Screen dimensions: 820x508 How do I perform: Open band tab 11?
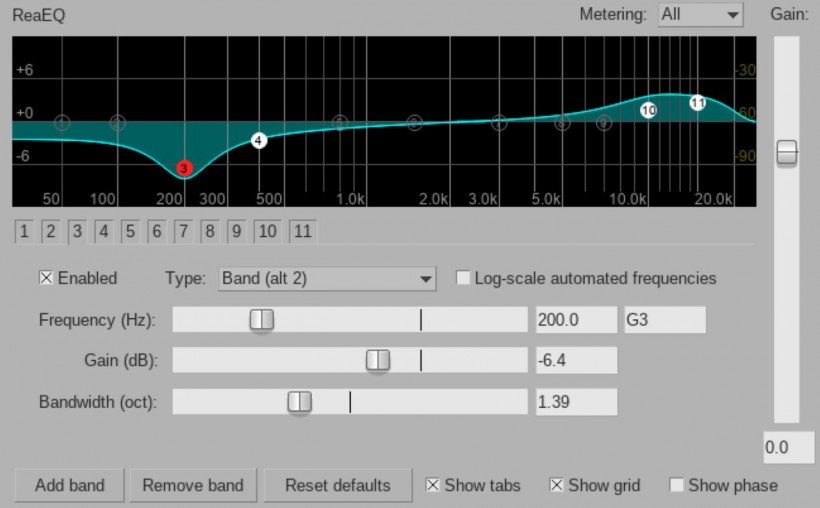pos(302,232)
